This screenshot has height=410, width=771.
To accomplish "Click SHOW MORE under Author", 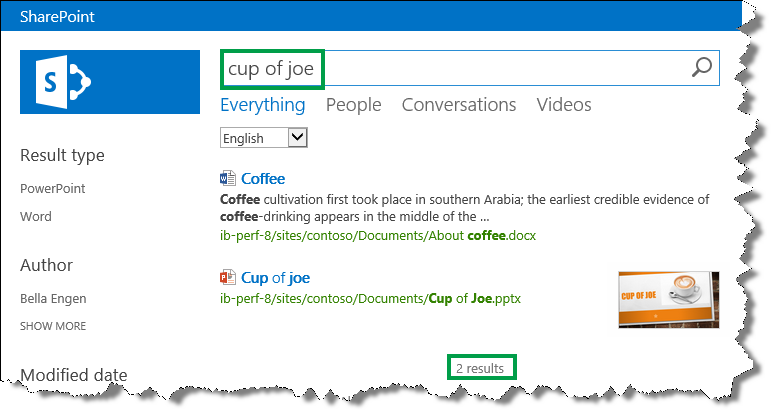I will pyautogui.click(x=53, y=326).
